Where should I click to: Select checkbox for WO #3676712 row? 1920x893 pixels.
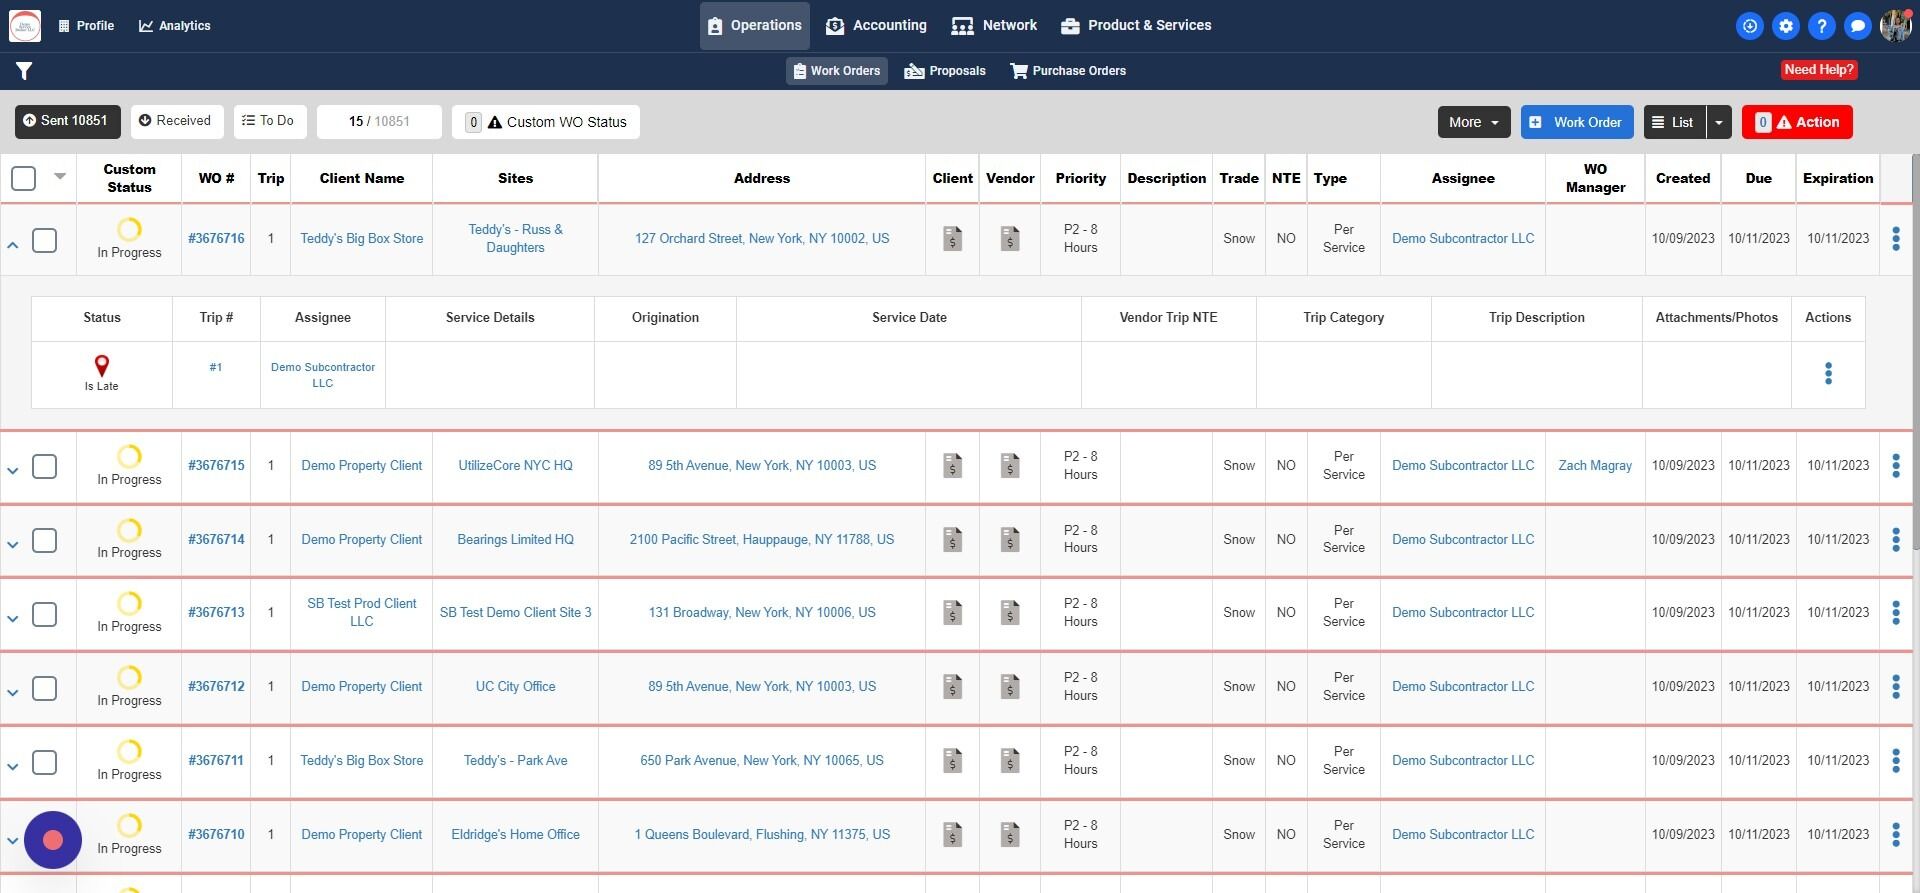click(x=45, y=689)
